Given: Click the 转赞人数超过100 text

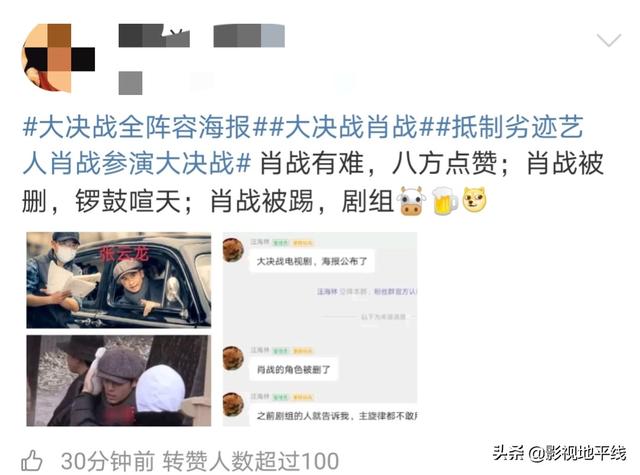Looking at the screenshot, I should [251, 461].
